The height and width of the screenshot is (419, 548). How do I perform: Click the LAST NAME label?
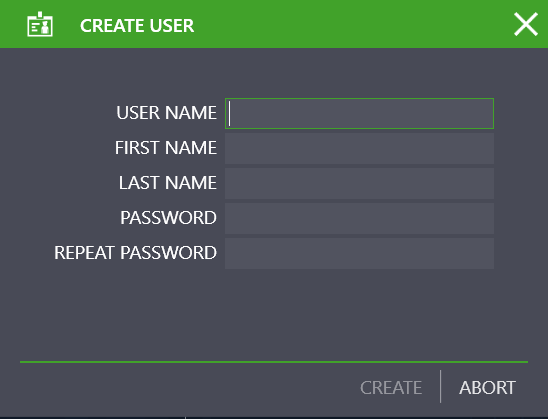click(x=168, y=183)
